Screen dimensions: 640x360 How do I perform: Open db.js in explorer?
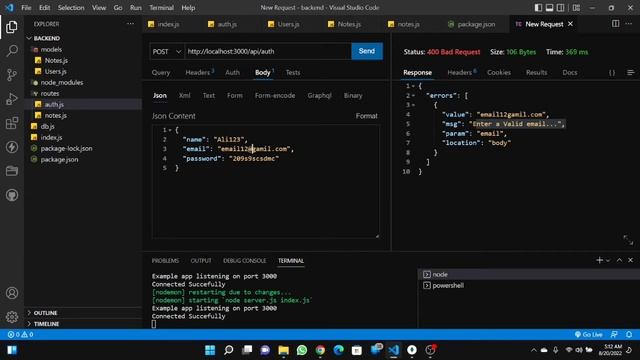click(83, 127)
